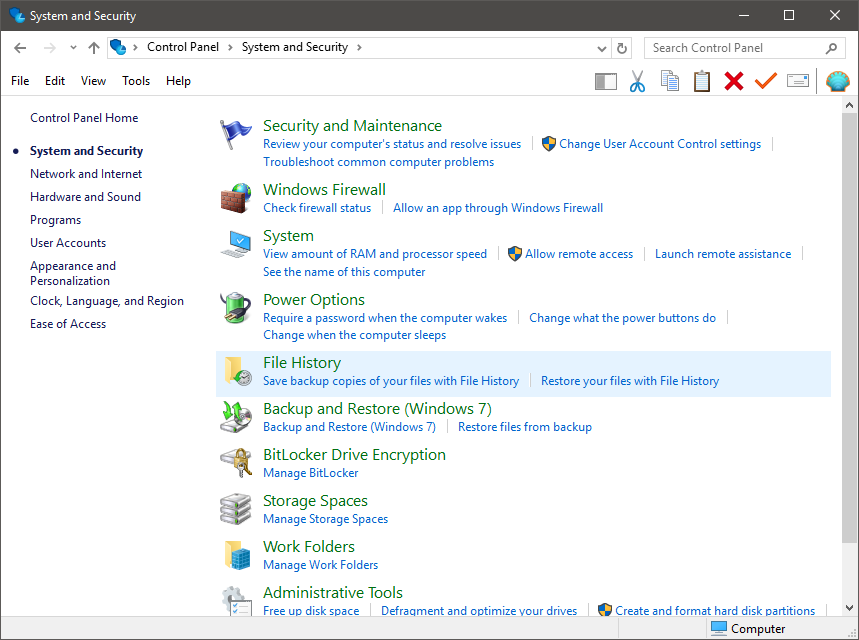Click Computer entry in the status bar
This screenshot has height=640, width=859.
[x=748, y=628]
